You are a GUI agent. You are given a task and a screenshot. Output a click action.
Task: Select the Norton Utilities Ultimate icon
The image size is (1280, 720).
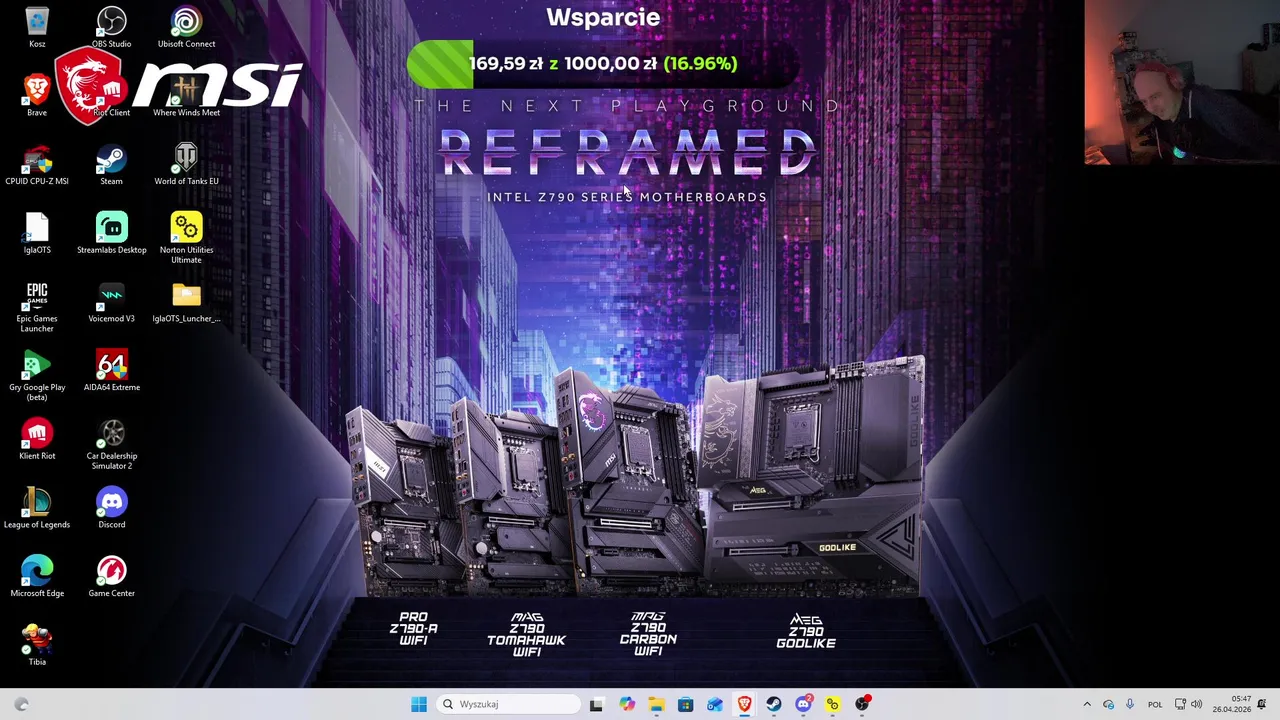coord(186,238)
